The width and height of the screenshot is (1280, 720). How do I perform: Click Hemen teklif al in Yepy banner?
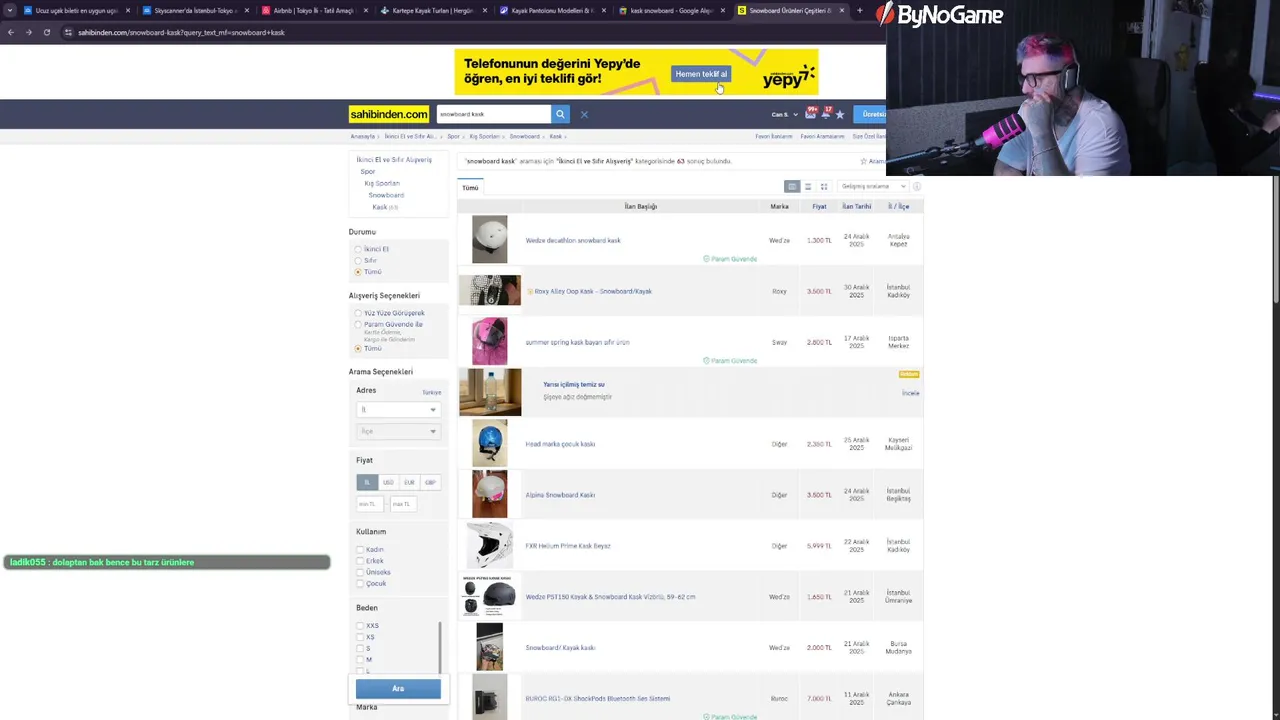coord(701,74)
